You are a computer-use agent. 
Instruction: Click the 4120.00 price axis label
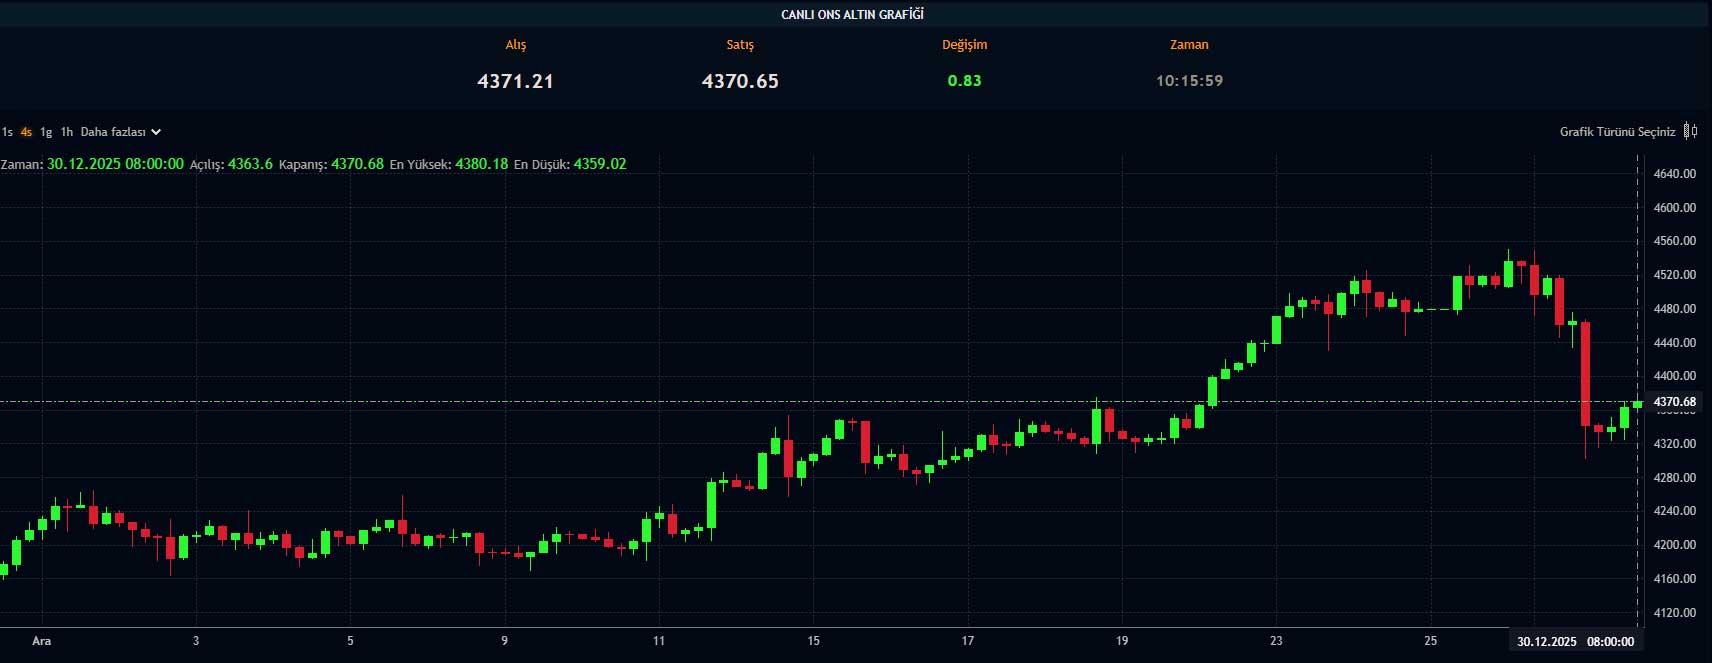(x=1674, y=613)
